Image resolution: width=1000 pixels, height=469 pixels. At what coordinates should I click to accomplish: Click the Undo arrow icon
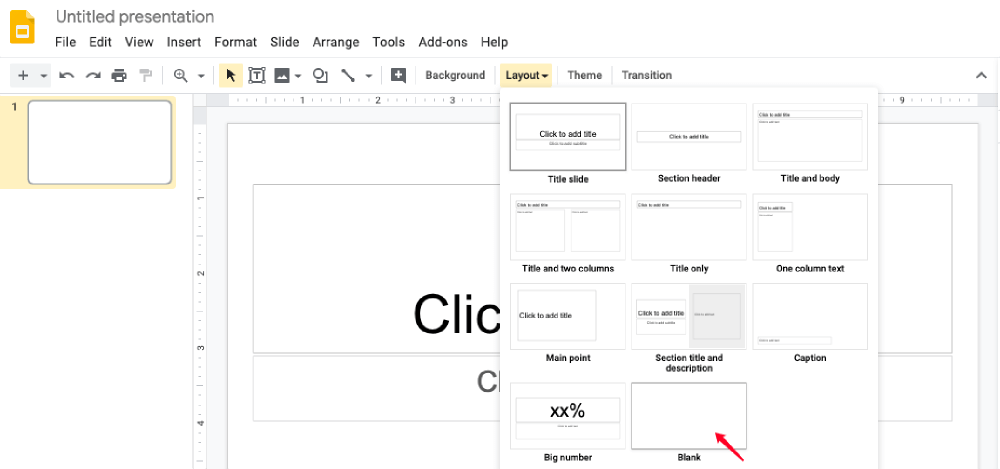tap(67, 75)
